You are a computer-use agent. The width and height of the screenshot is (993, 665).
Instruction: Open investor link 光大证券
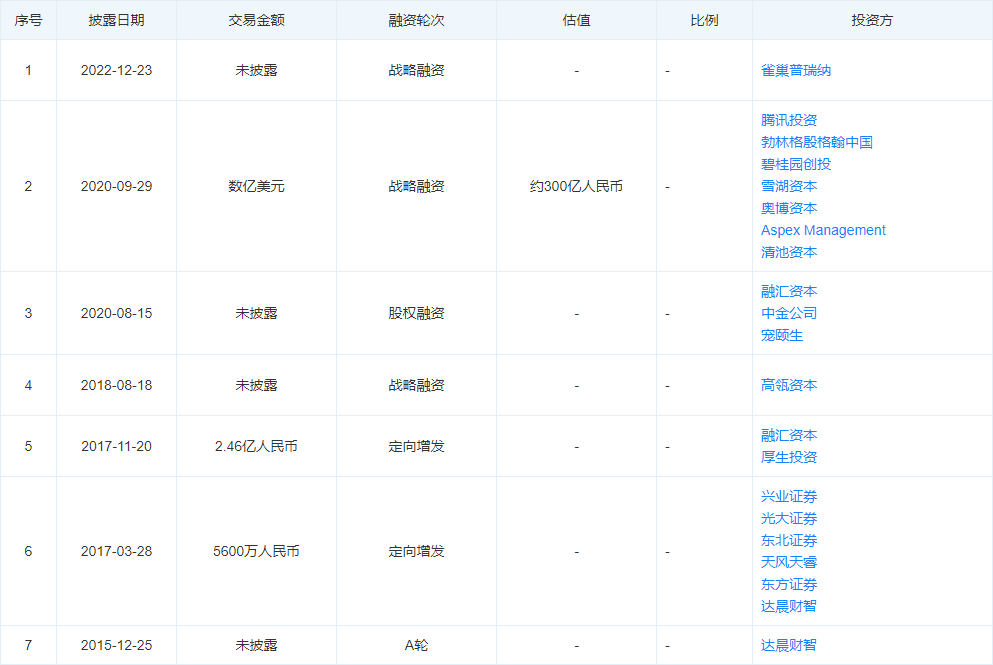788,519
